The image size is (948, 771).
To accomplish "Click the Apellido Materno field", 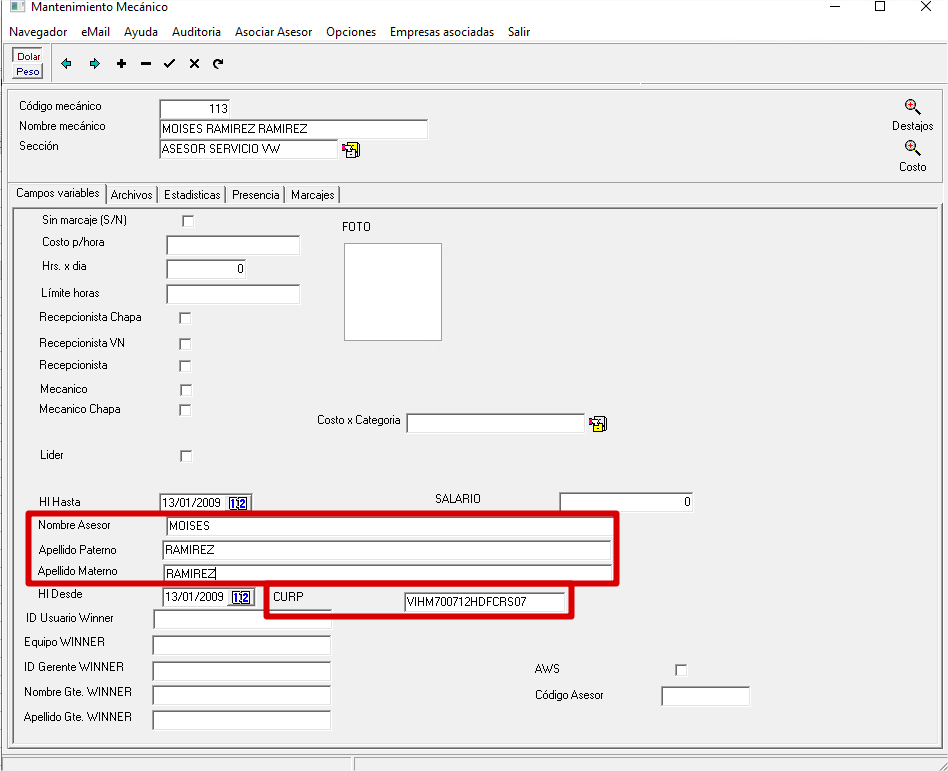I will tap(388, 573).
